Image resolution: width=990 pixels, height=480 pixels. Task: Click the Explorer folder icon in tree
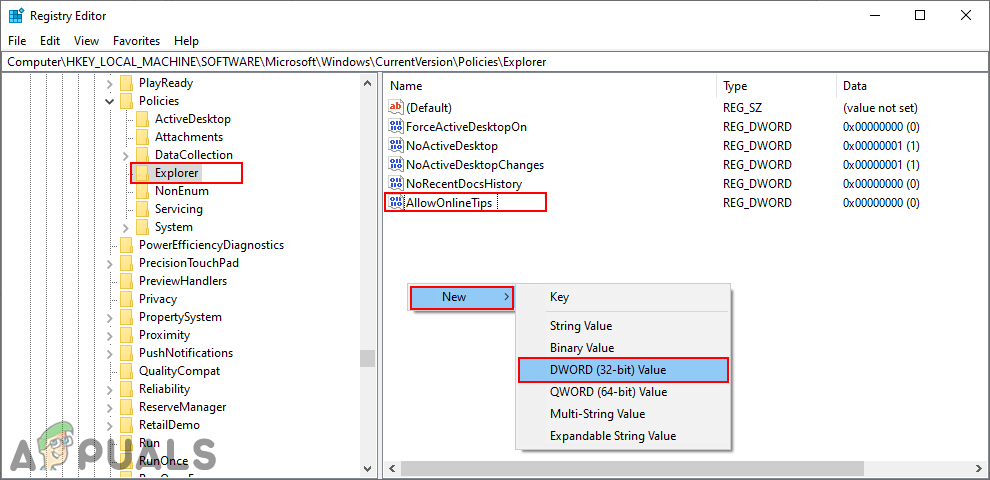pos(142,173)
